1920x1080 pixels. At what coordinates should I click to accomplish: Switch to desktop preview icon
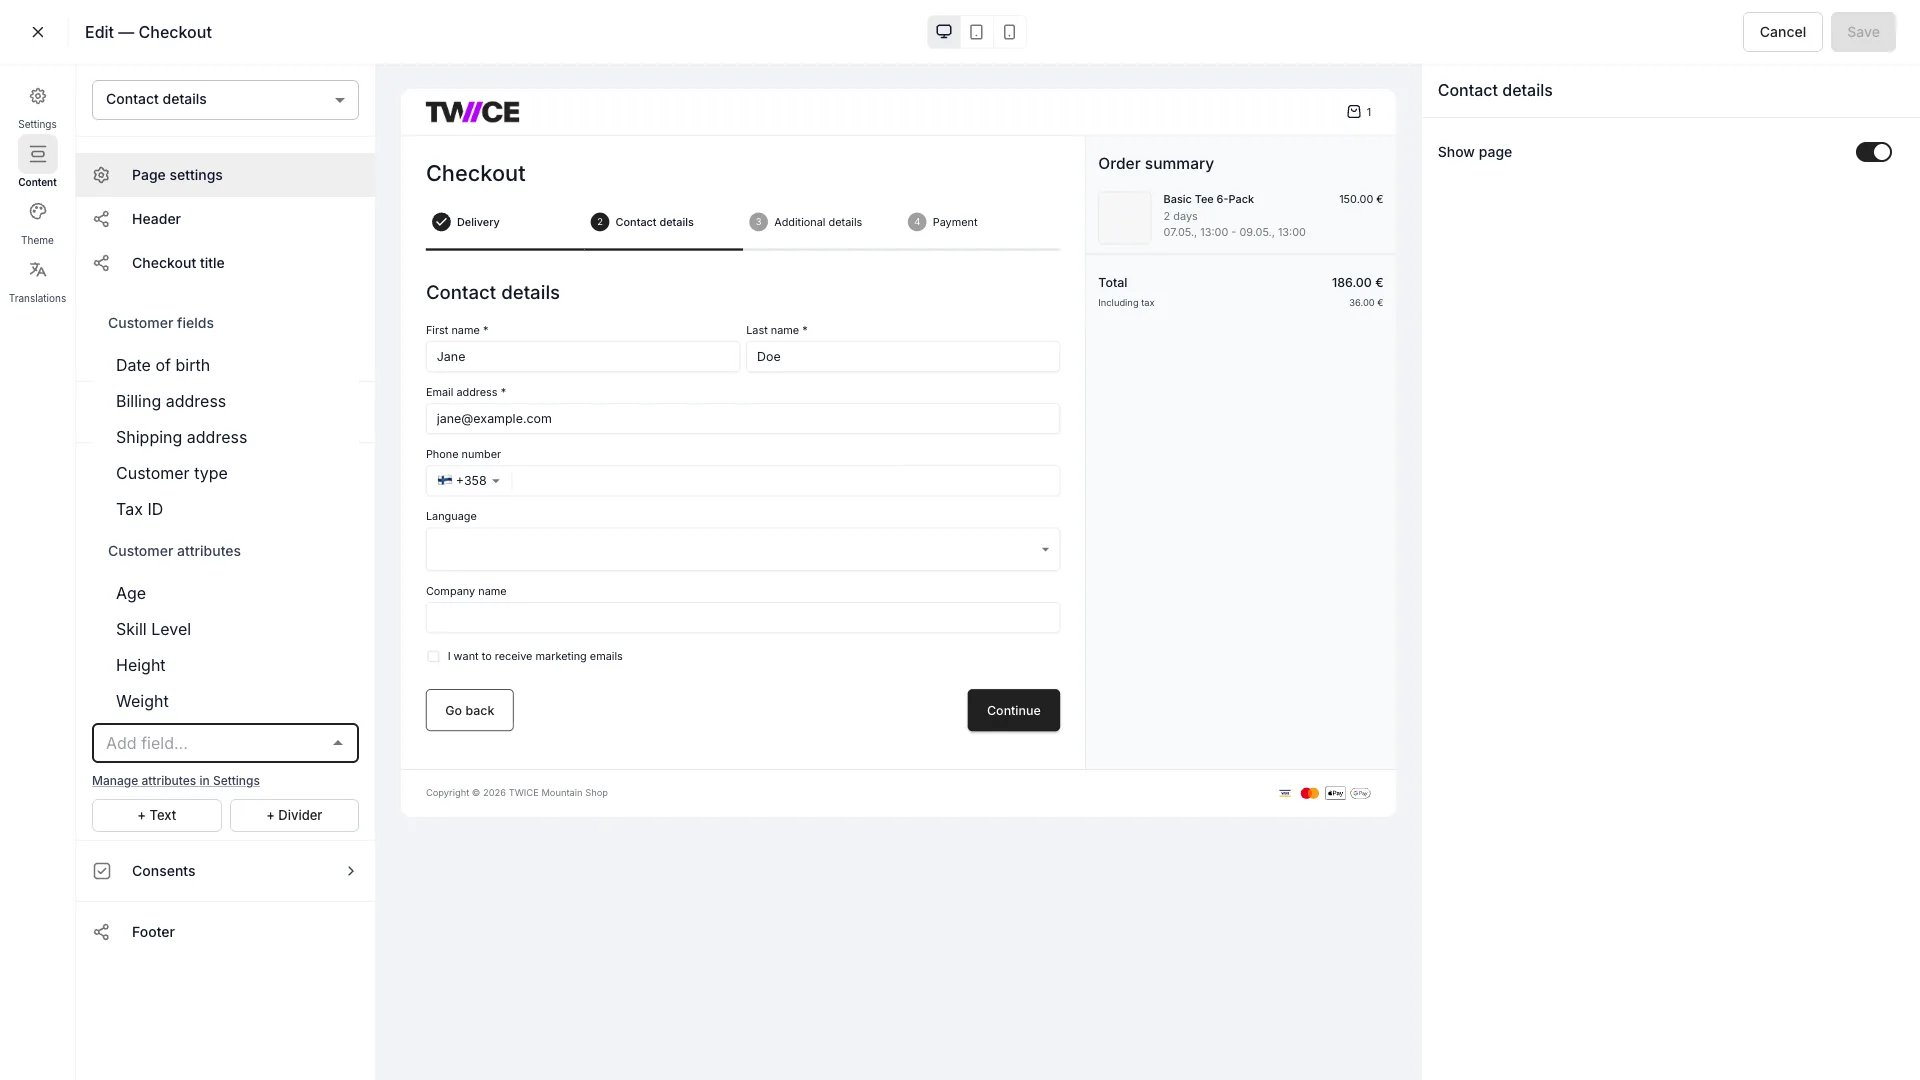(x=943, y=32)
